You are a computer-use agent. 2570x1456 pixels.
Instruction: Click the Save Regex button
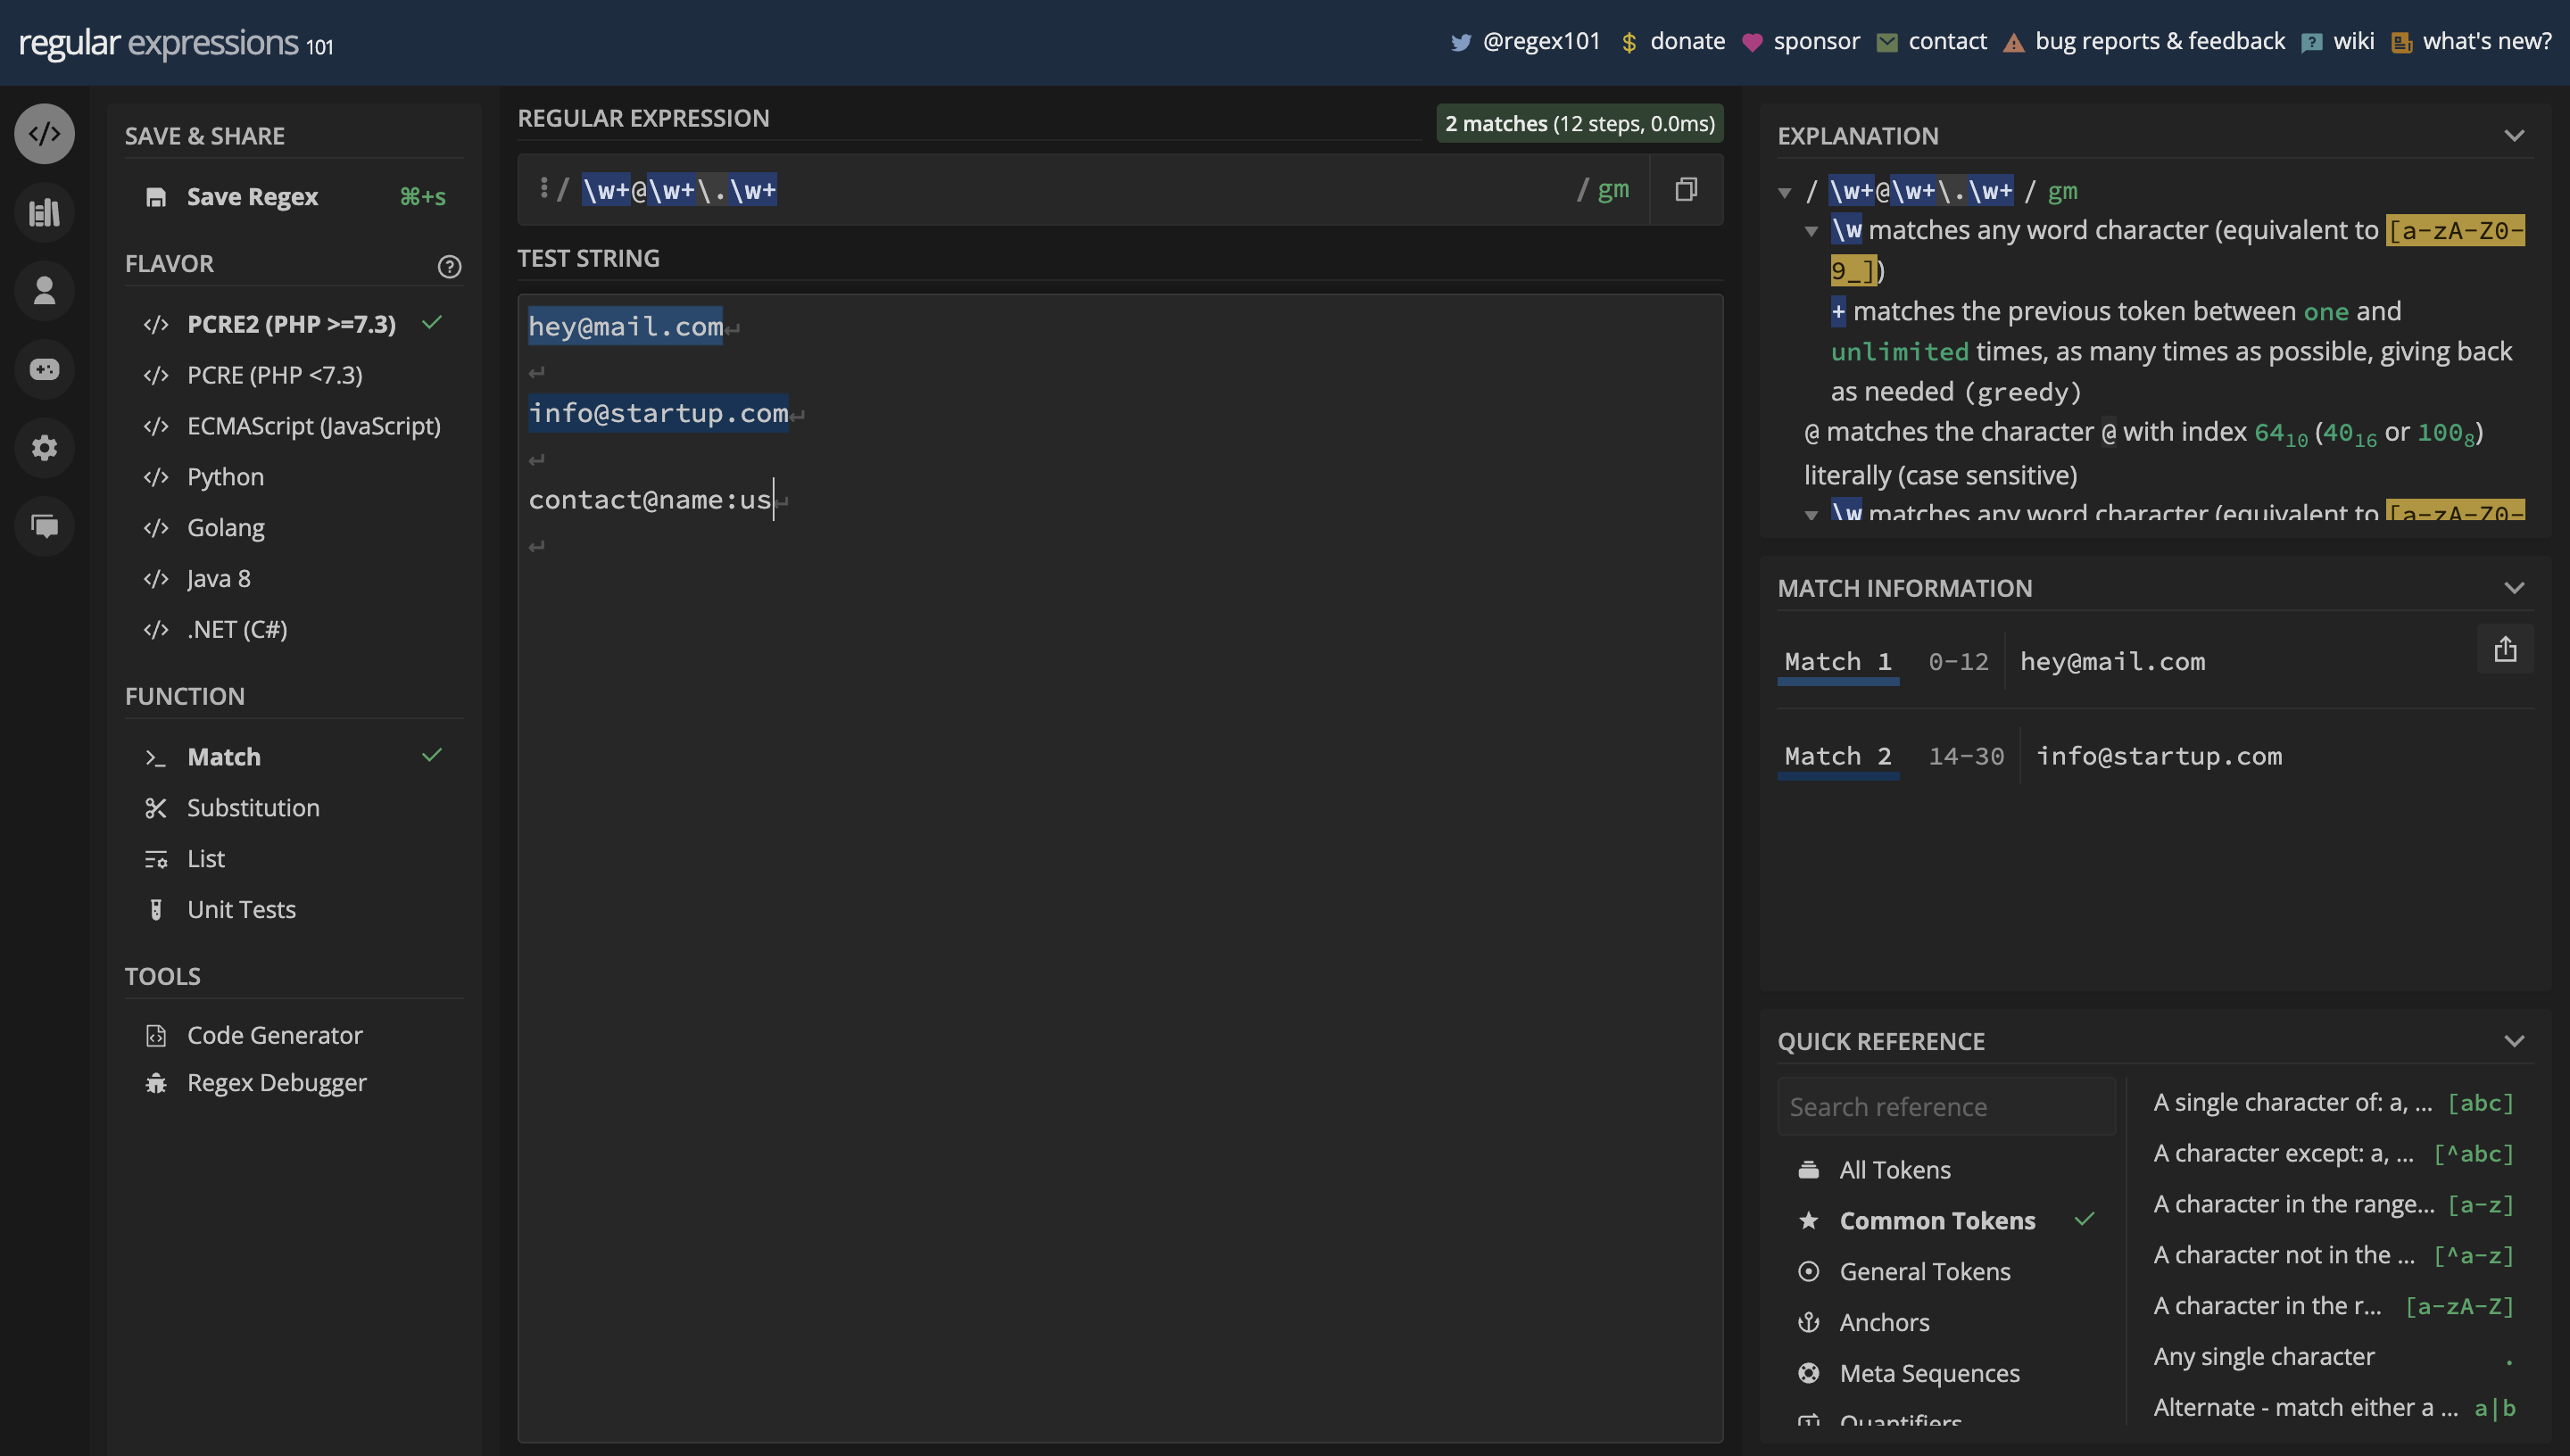252,197
